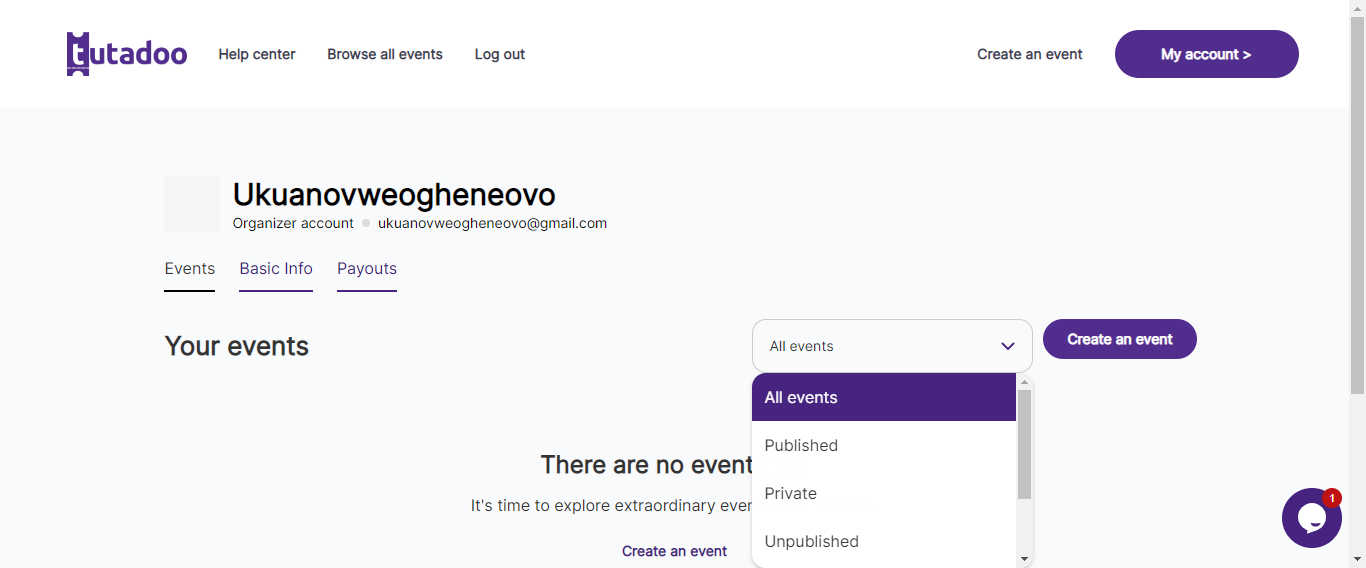Image resolution: width=1366 pixels, height=568 pixels.
Task: Click Create an event link below message
Action: (x=674, y=551)
